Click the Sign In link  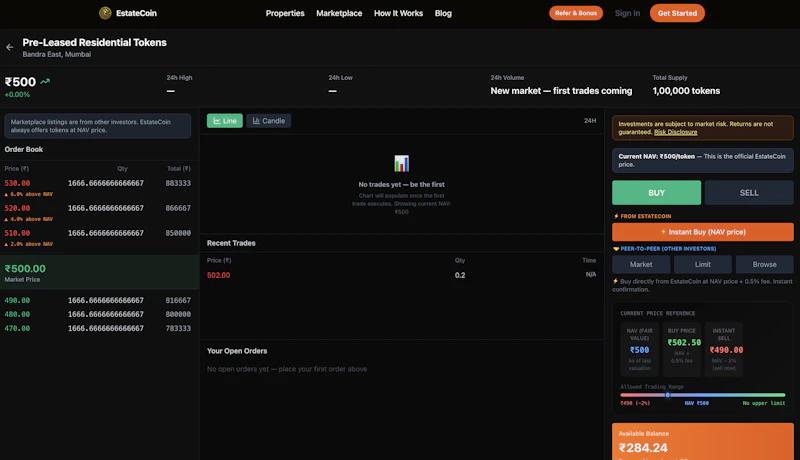click(x=627, y=13)
